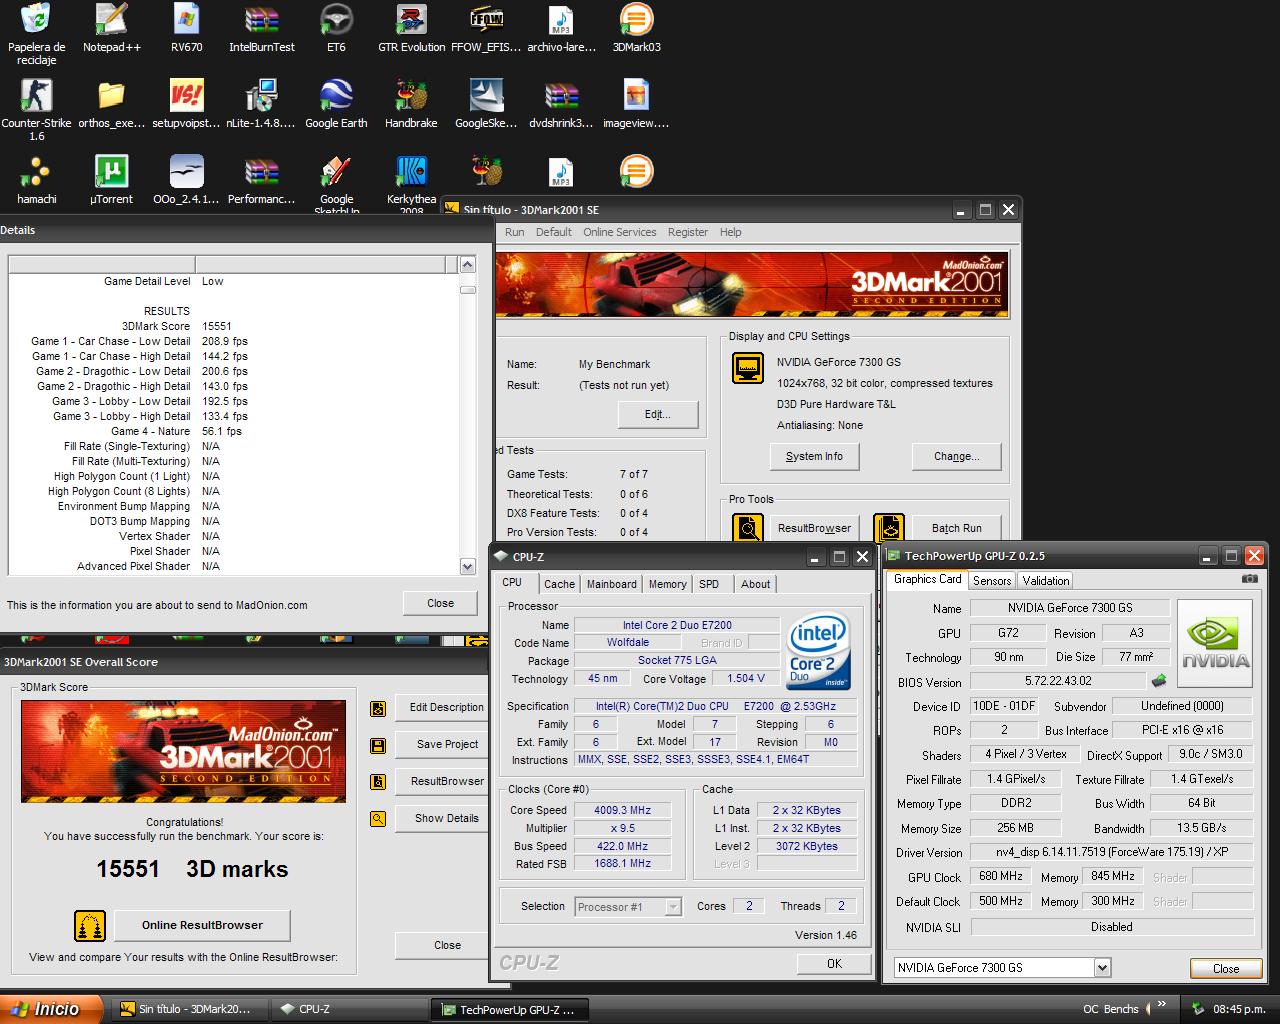
Task: Click the GPU-Z BIOS save icon
Action: pos(1159,681)
